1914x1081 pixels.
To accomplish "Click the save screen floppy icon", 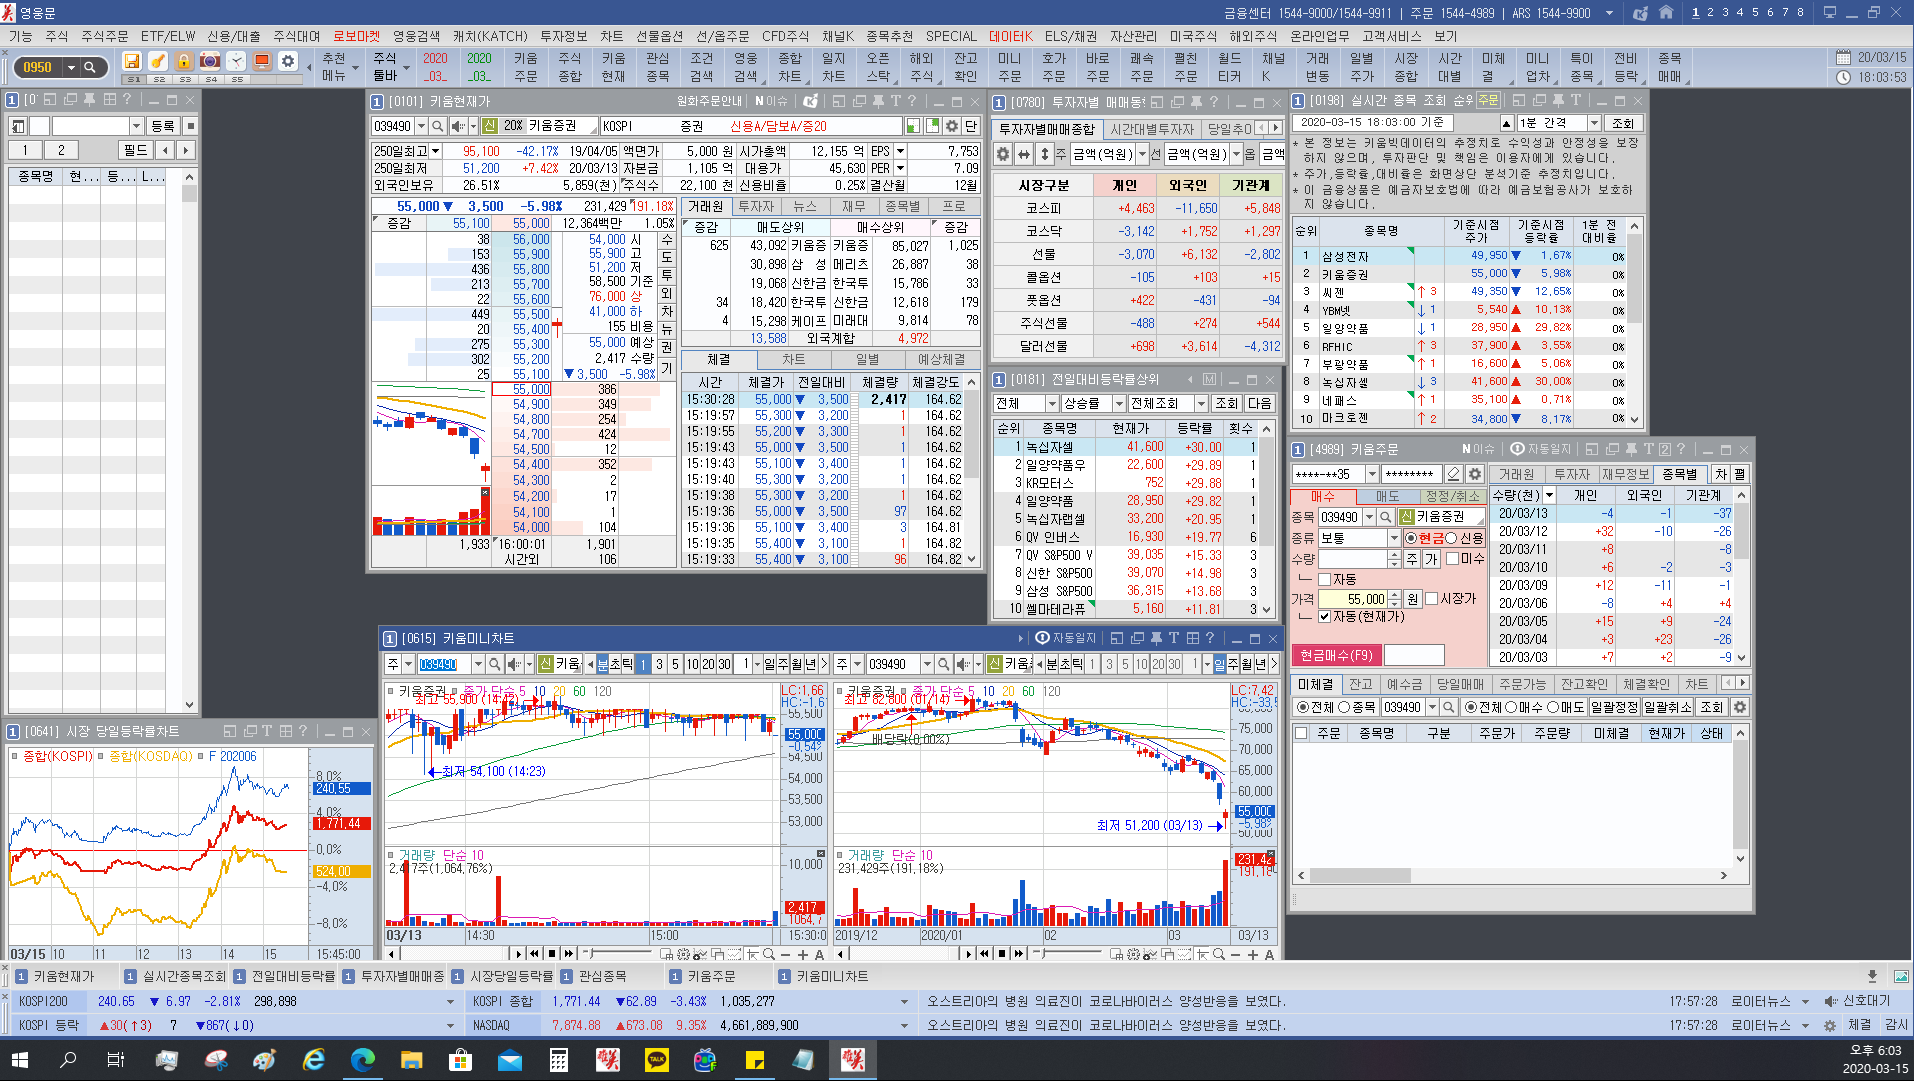I will [132, 61].
